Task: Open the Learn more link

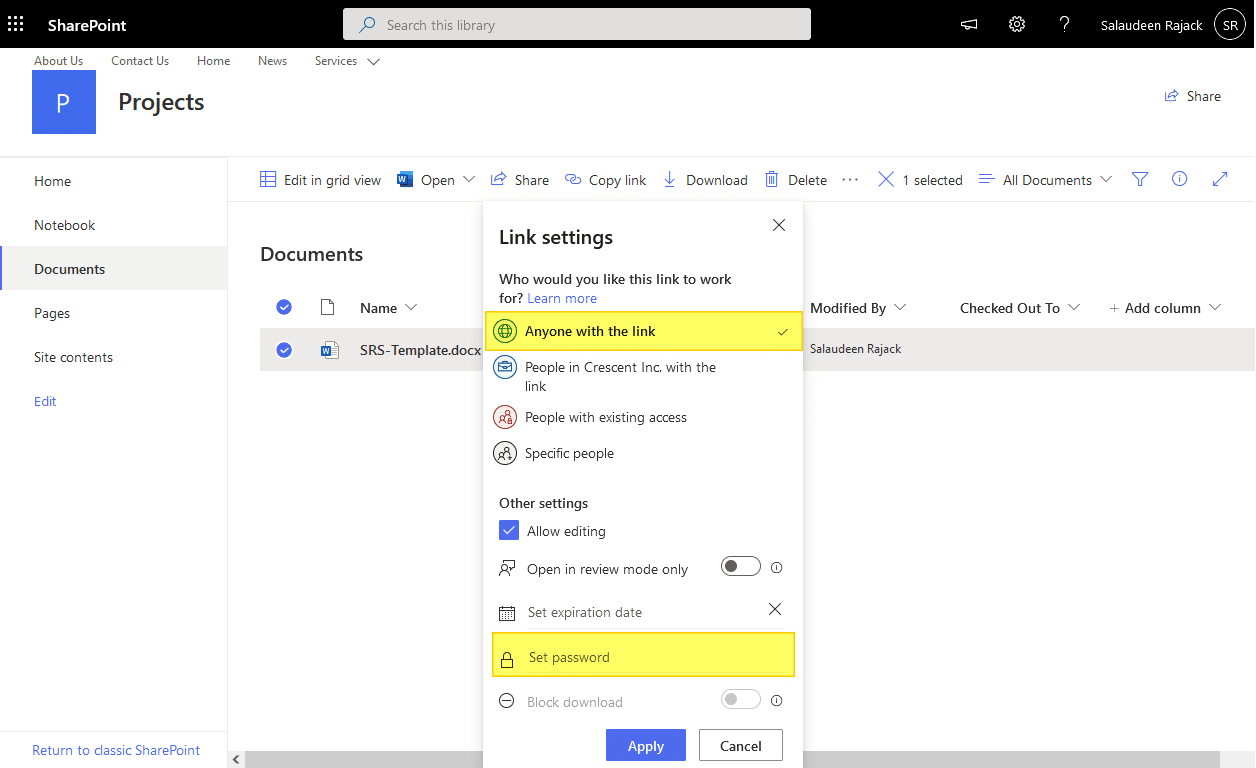Action: click(x=561, y=297)
